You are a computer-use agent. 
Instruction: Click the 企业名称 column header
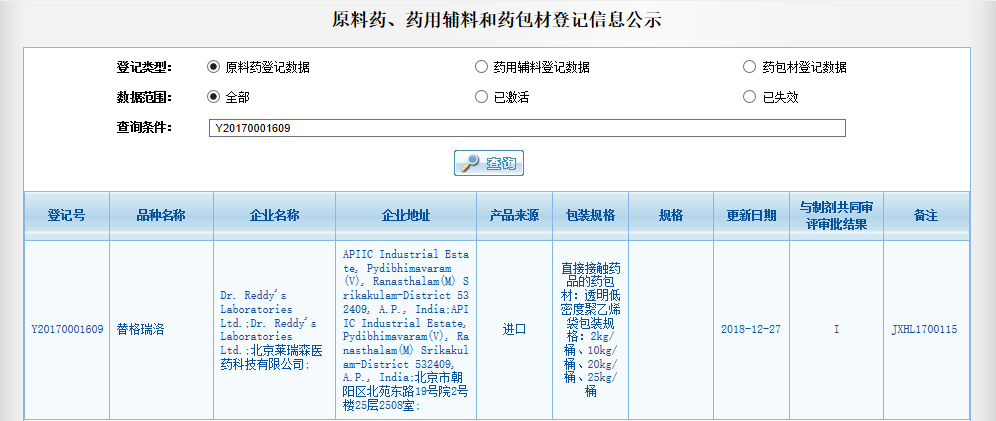pyautogui.click(x=274, y=216)
